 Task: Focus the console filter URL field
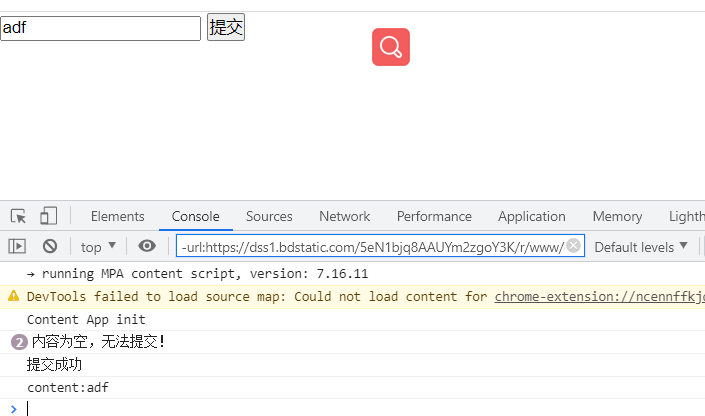point(380,246)
